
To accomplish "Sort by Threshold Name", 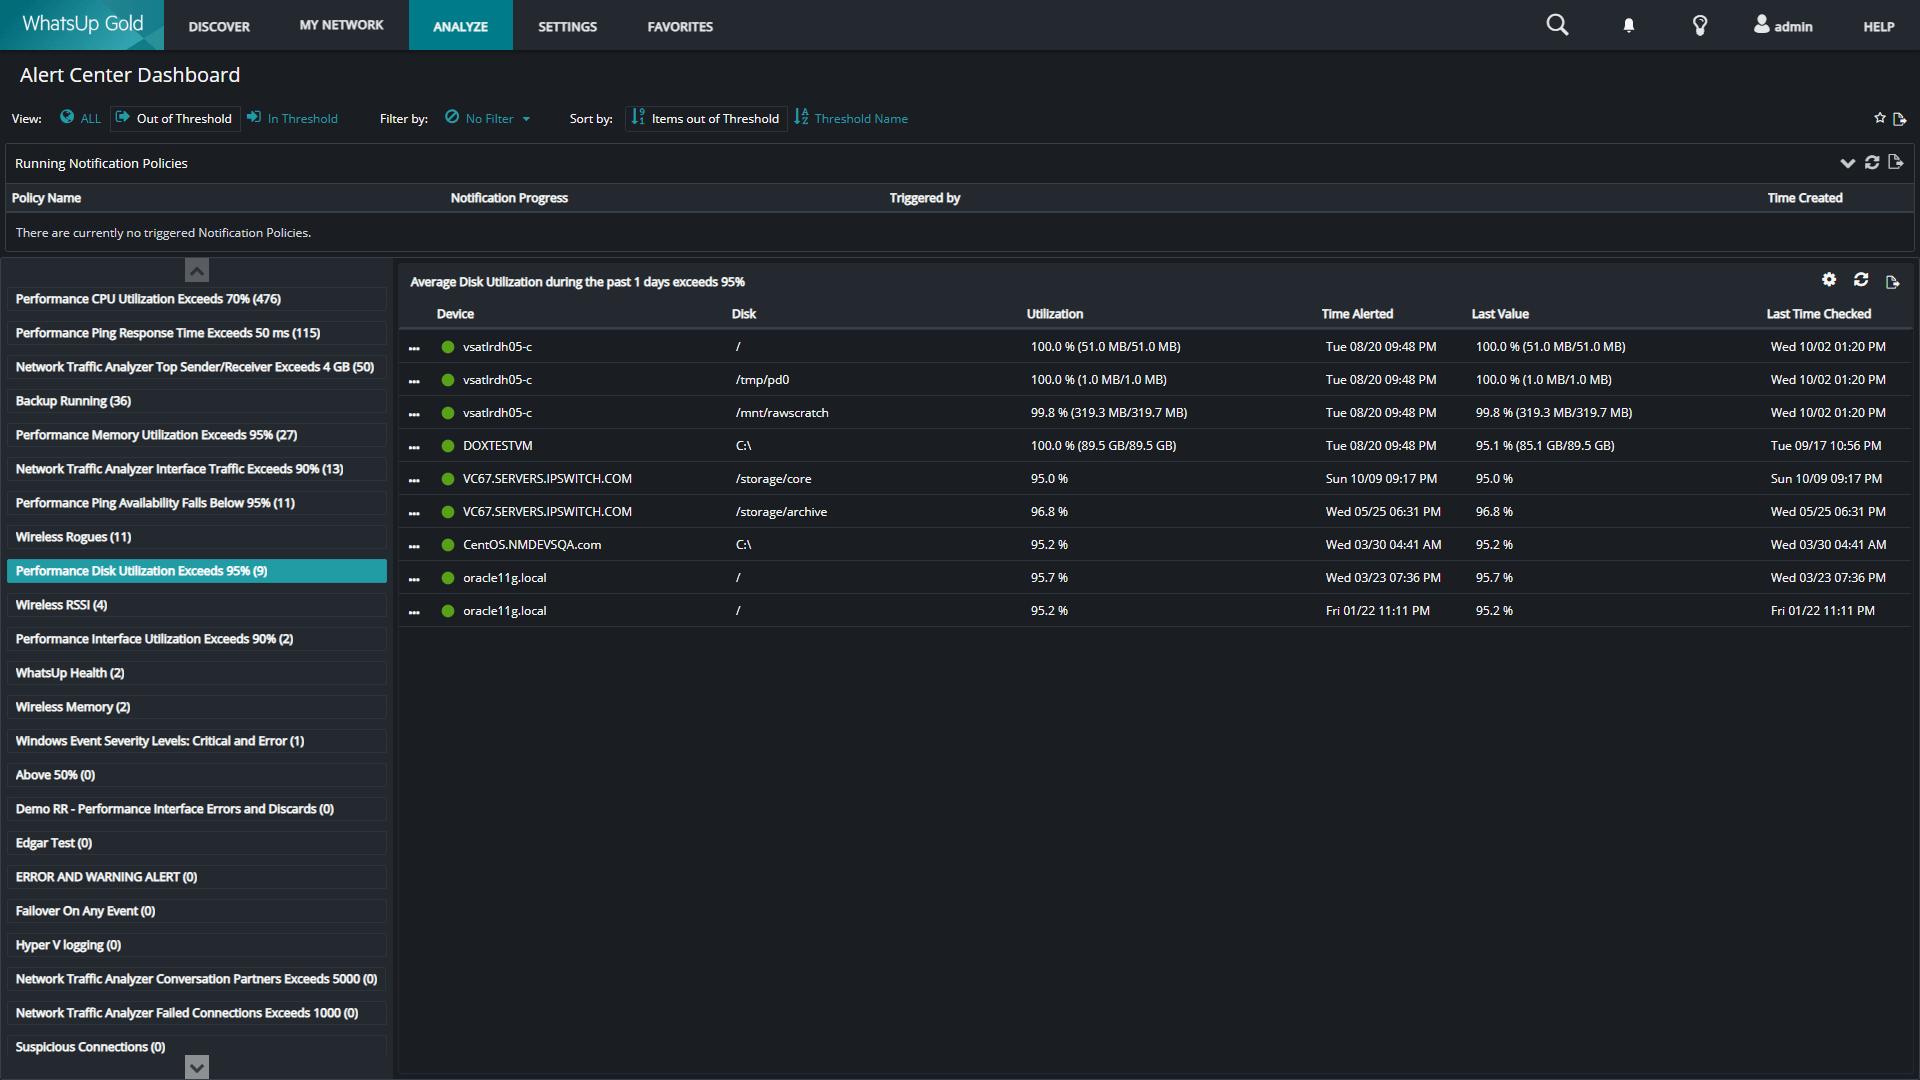I will click(851, 118).
